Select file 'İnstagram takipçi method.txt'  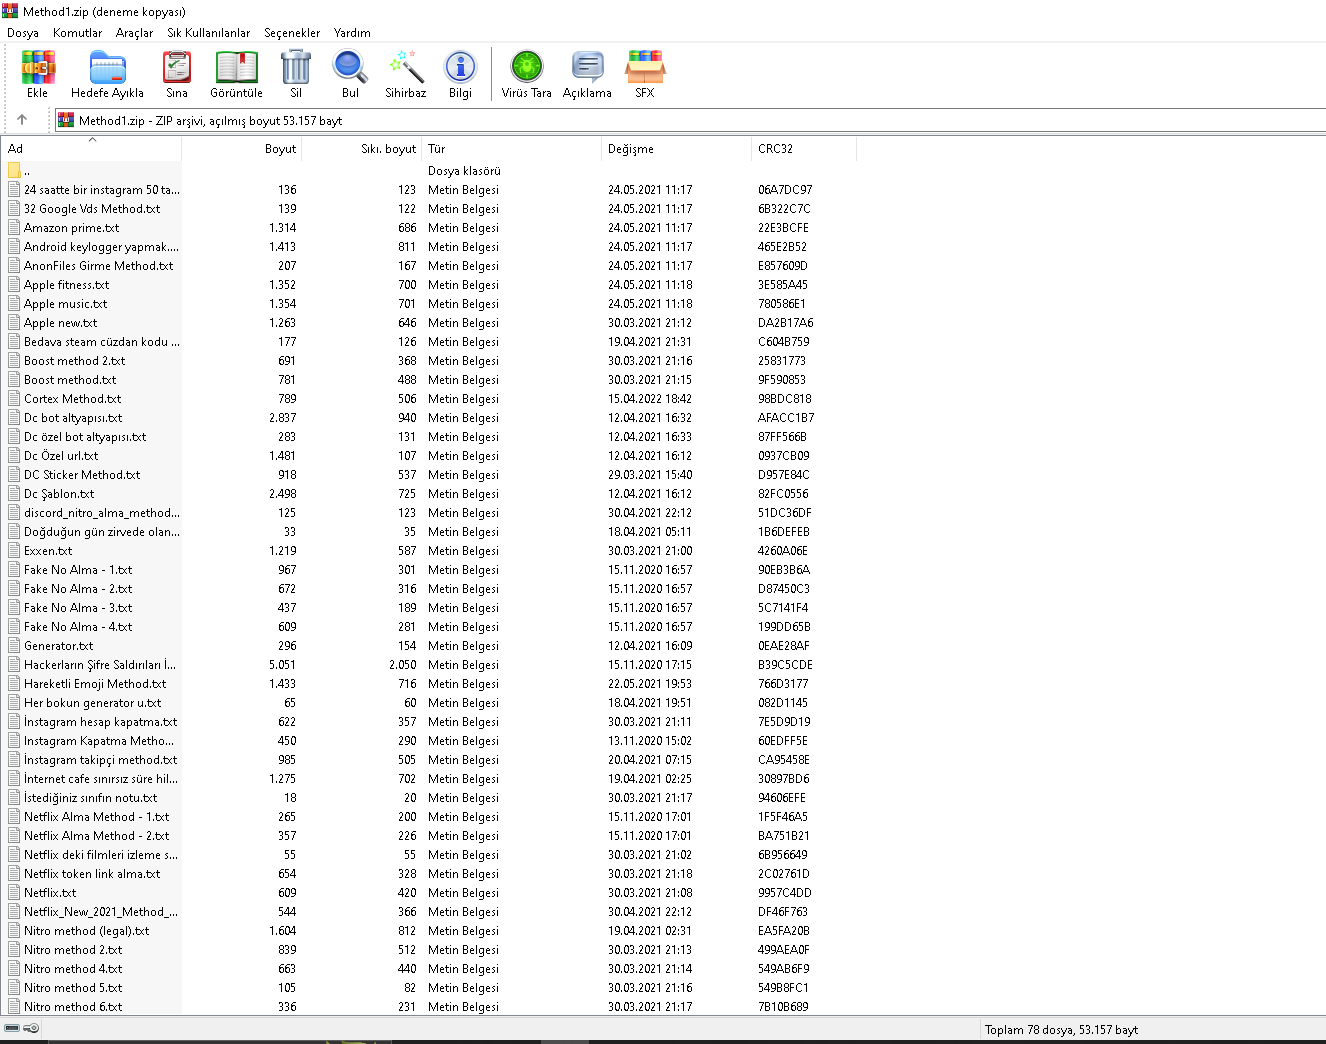(100, 760)
